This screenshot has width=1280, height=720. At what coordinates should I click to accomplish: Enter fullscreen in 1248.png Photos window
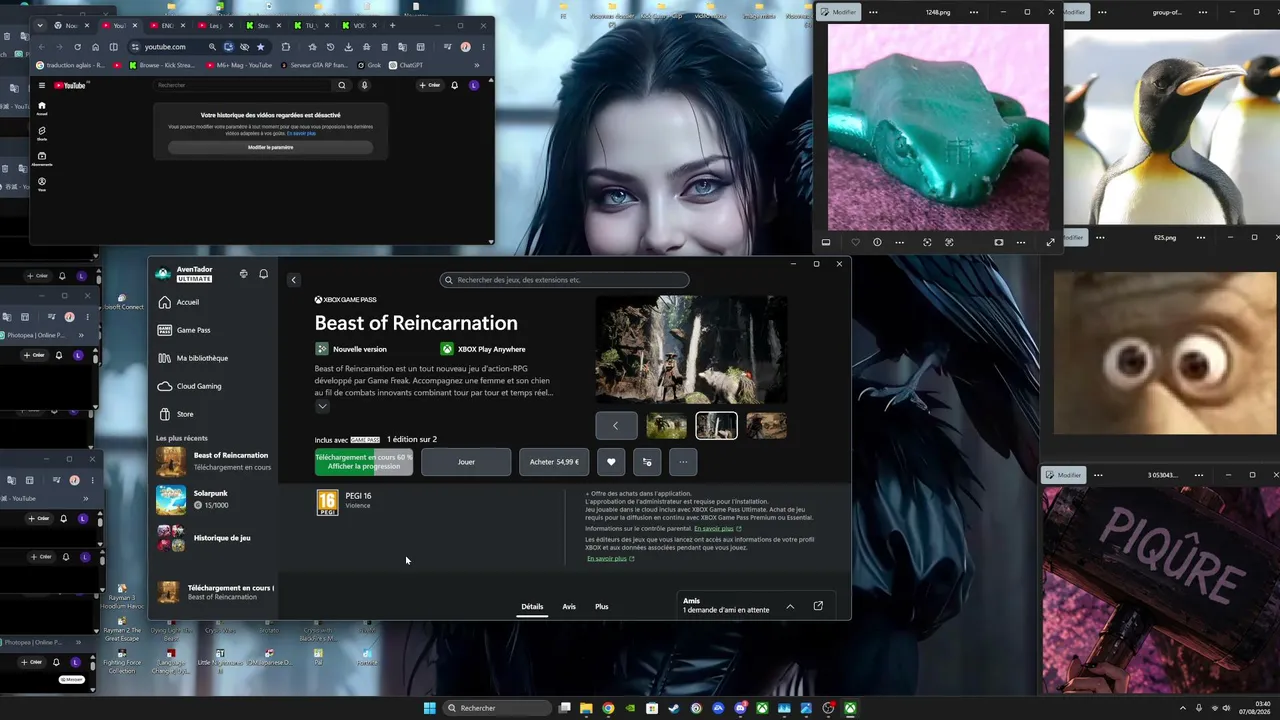click(x=1050, y=242)
